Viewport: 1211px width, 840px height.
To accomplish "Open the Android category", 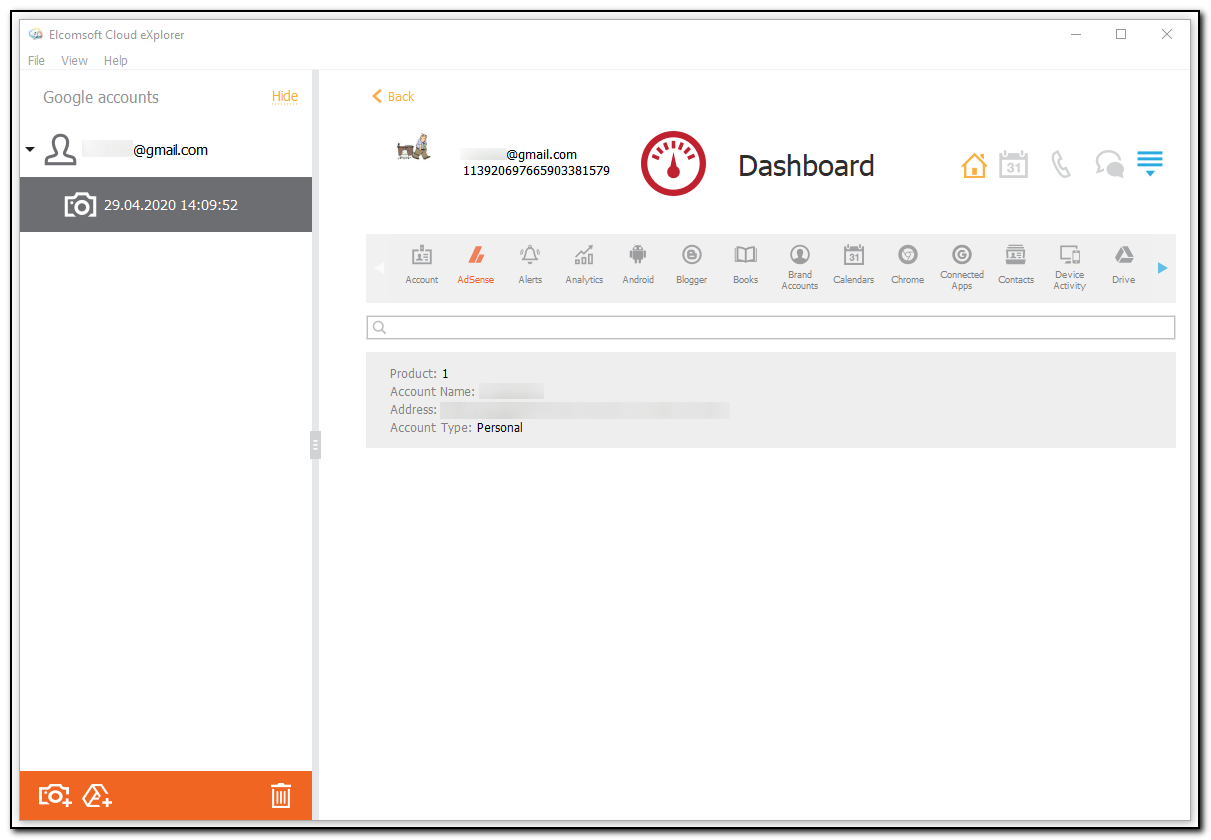I will click(637, 264).
